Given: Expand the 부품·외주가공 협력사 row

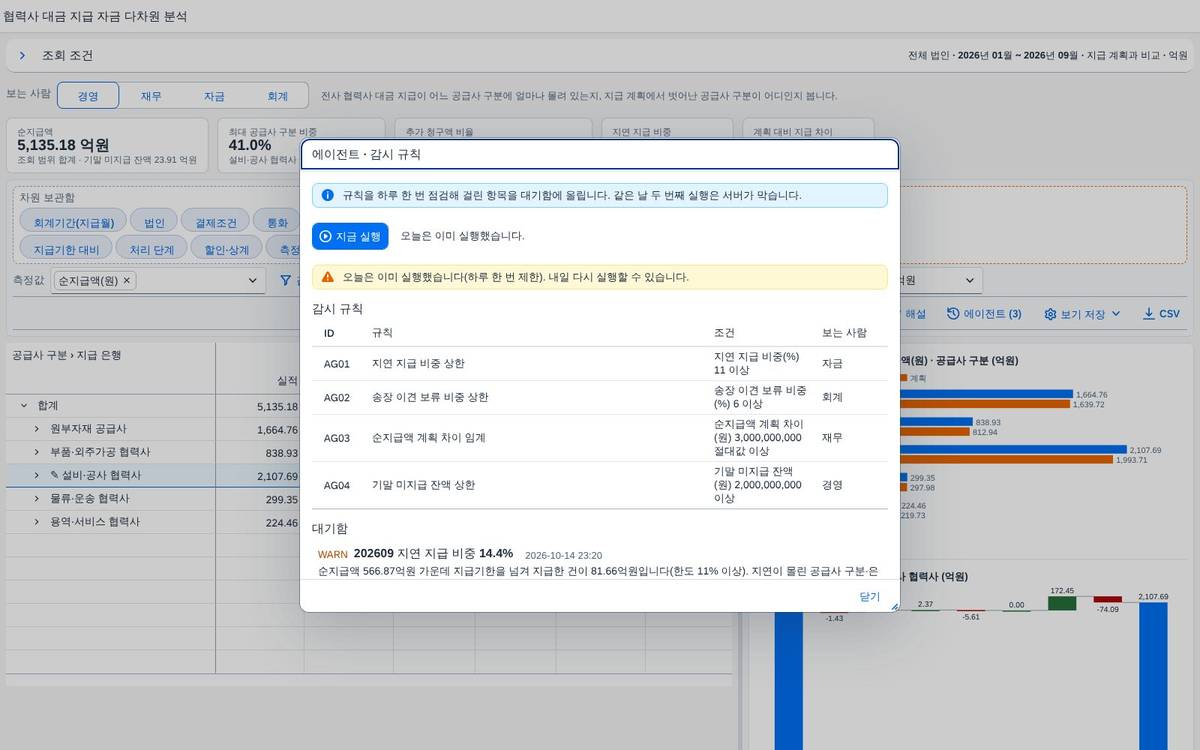Looking at the screenshot, I should [x=37, y=452].
